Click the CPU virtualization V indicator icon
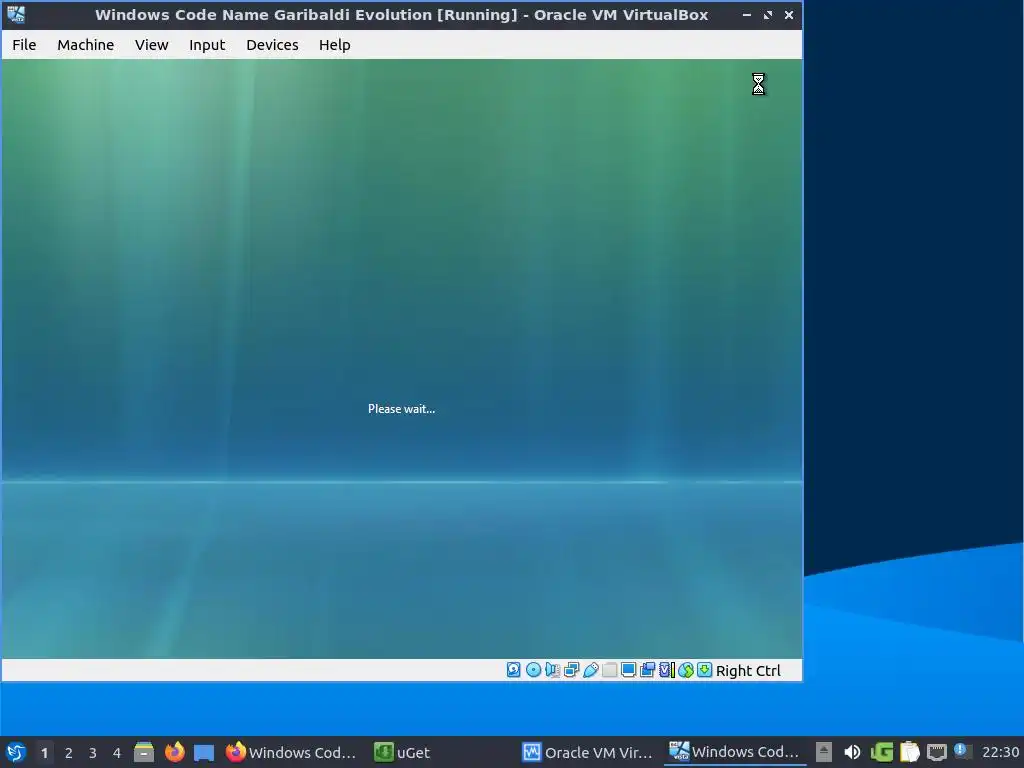The width and height of the screenshot is (1024, 768). point(667,670)
